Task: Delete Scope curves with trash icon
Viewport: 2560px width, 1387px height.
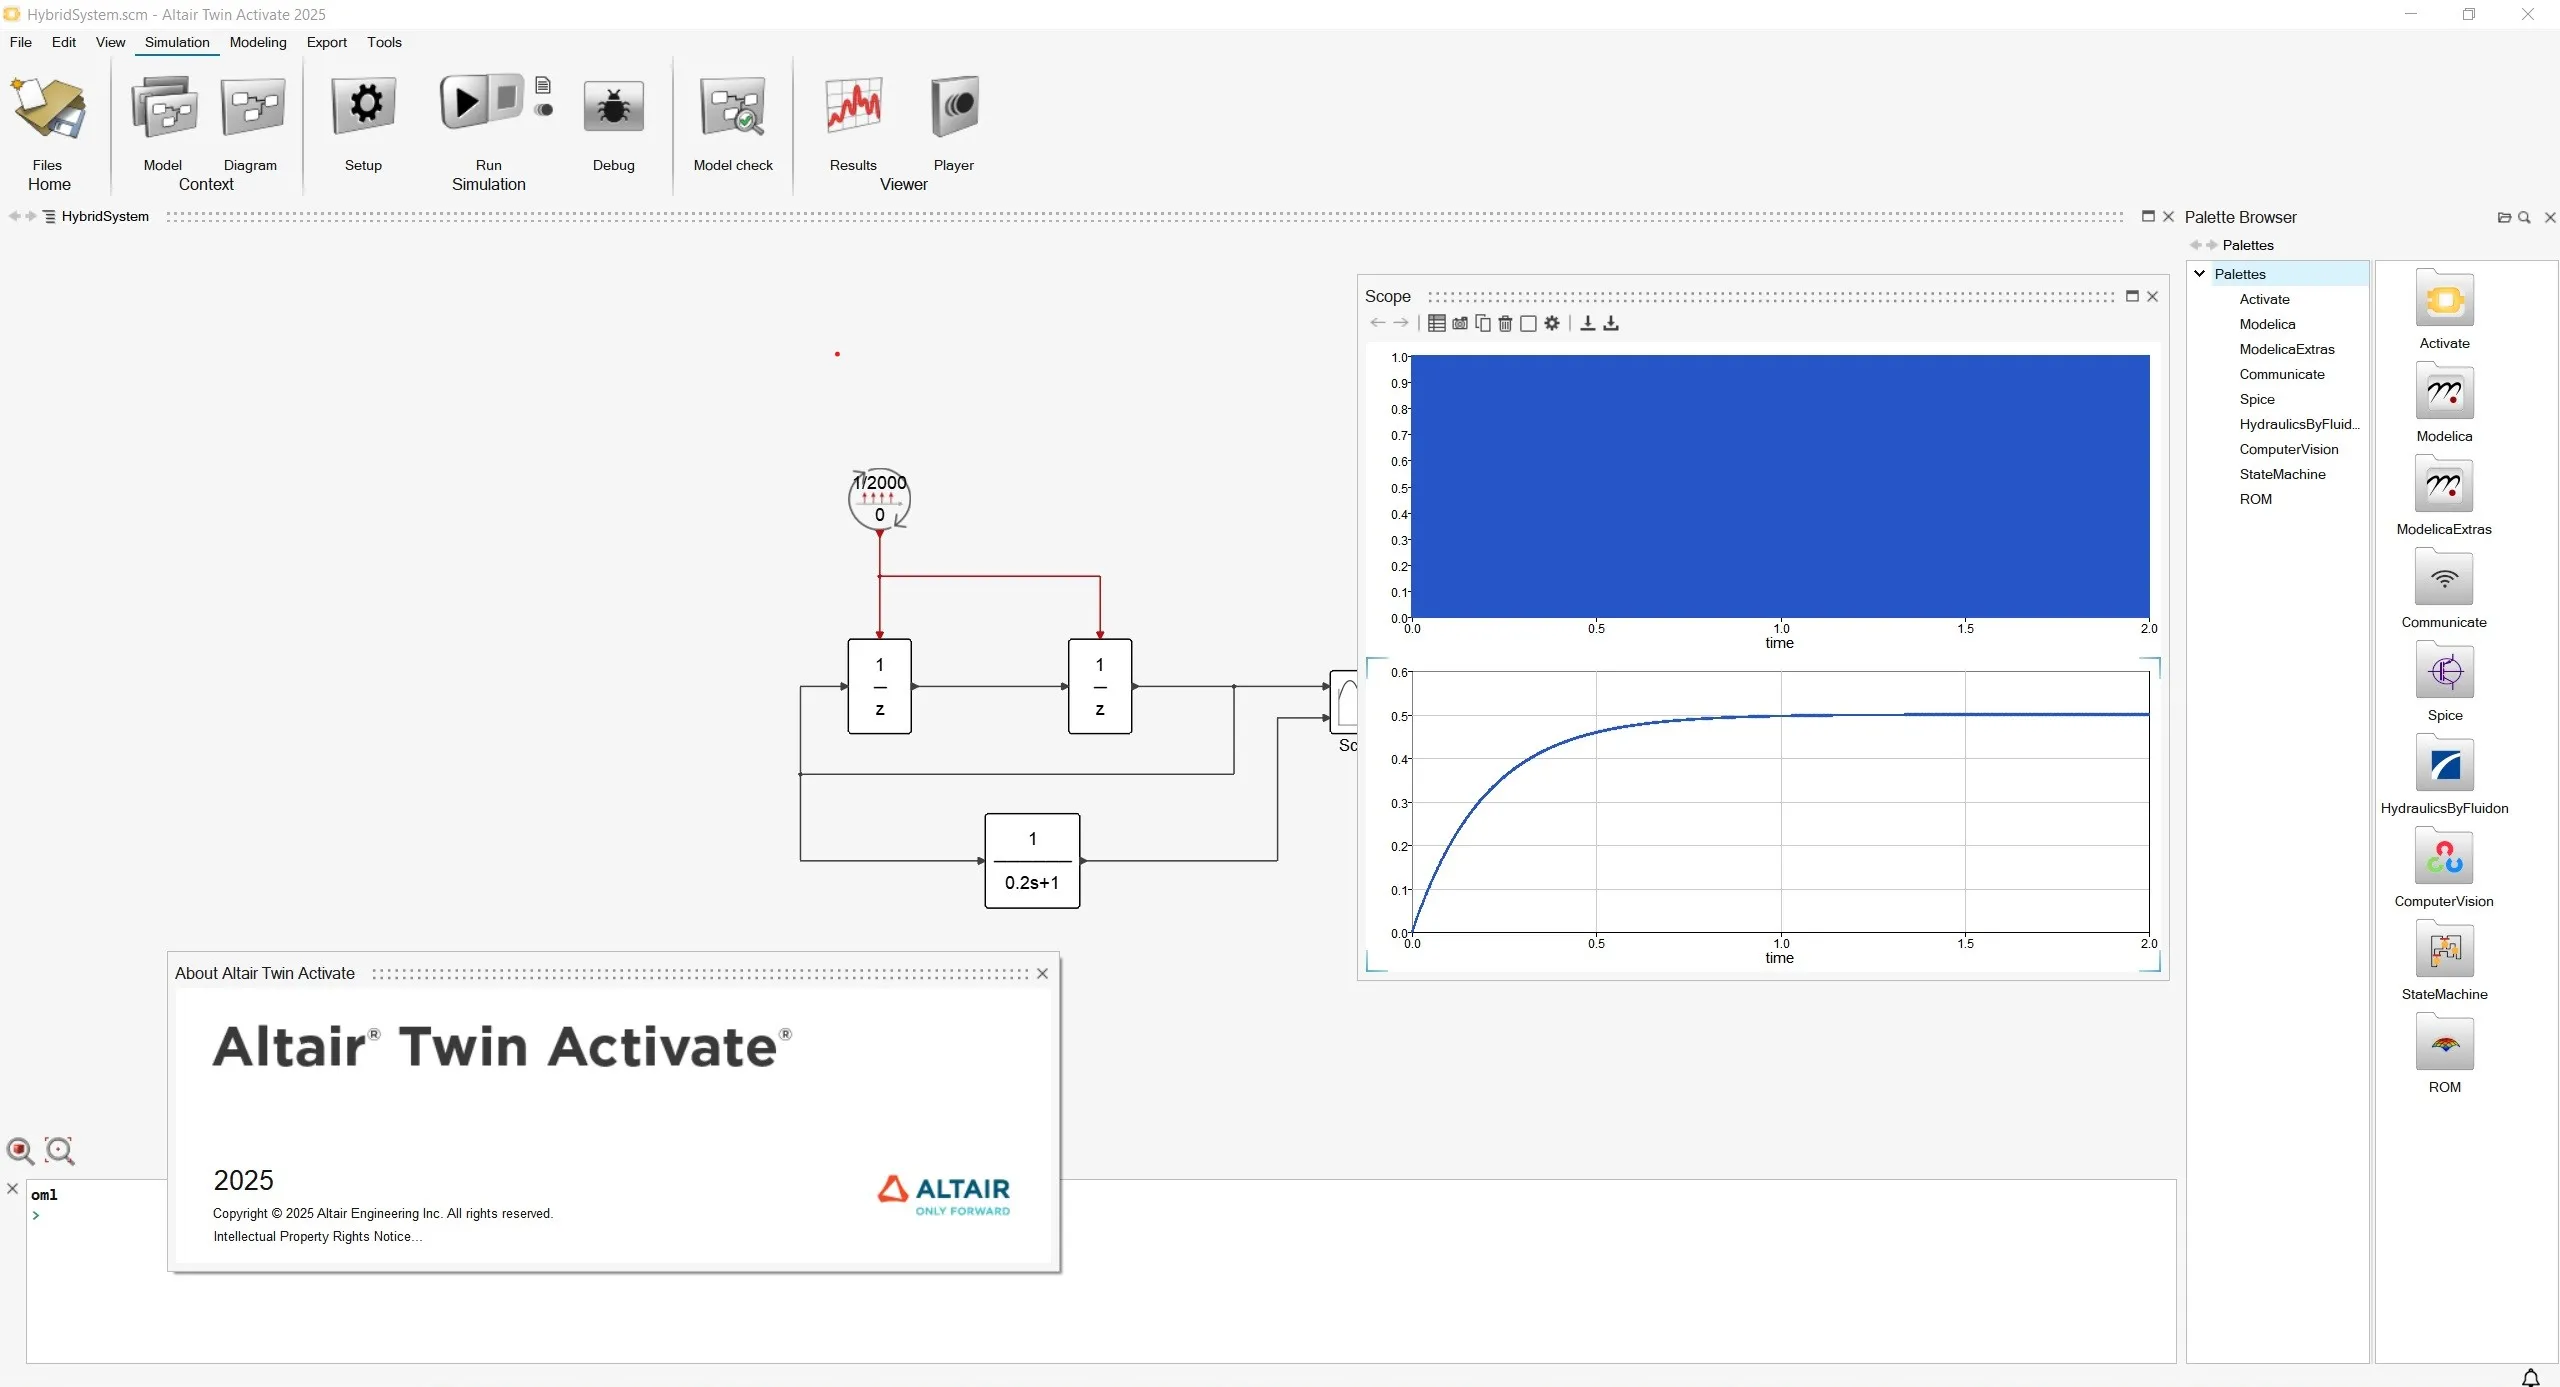Action: point(1505,323)
